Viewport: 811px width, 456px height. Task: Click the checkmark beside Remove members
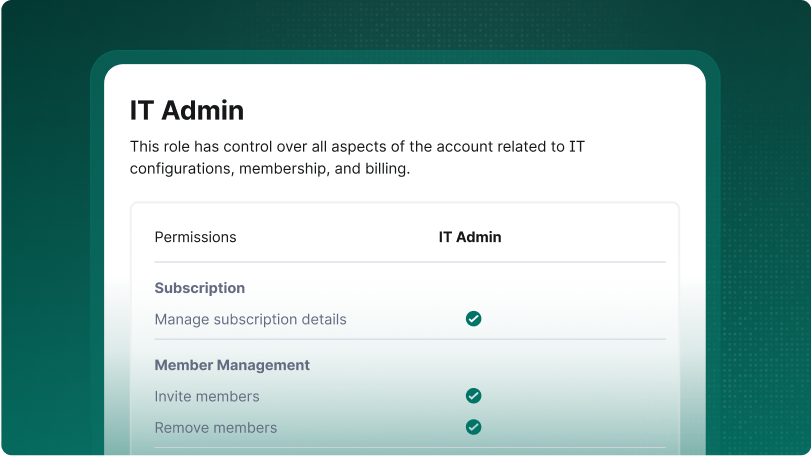[x=473, y=428]
